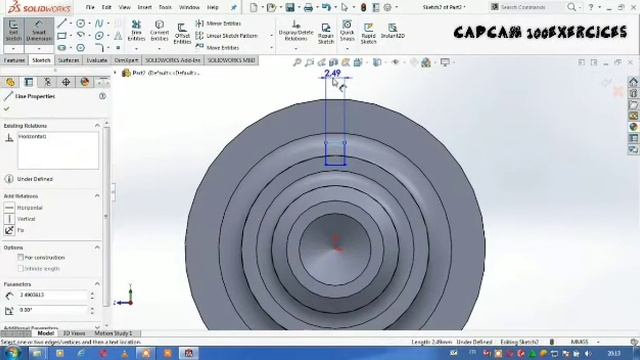
Task: Switch to the Features tab
Action: pyautogui.click(x=15, y=60)
